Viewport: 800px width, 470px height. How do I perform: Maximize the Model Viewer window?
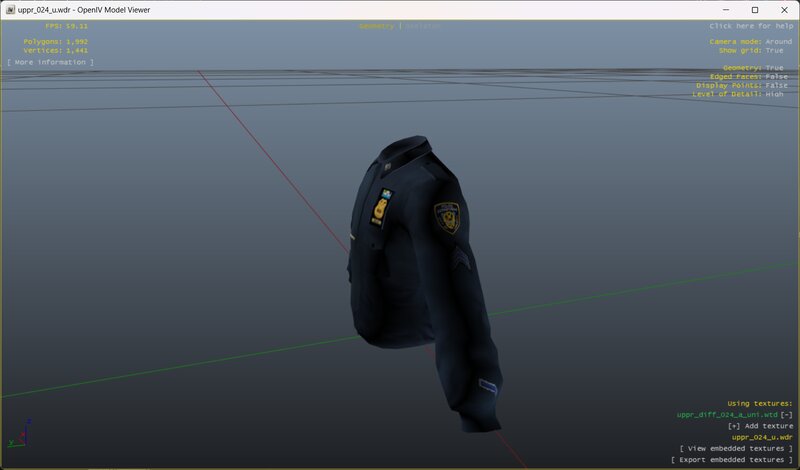point(755,10)
